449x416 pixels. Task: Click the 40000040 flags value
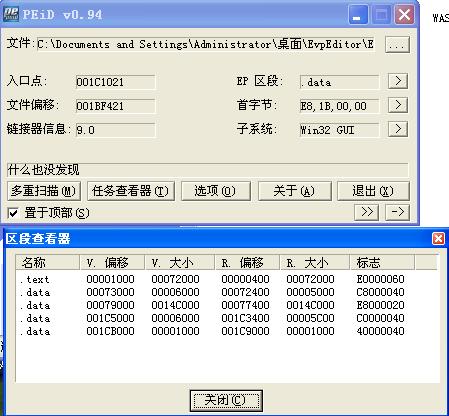point(380,331)
